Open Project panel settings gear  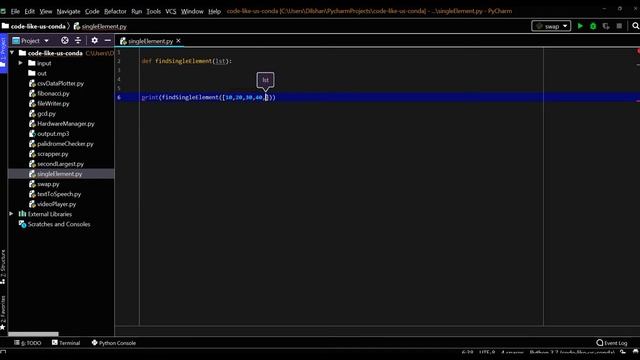point(95,40)
